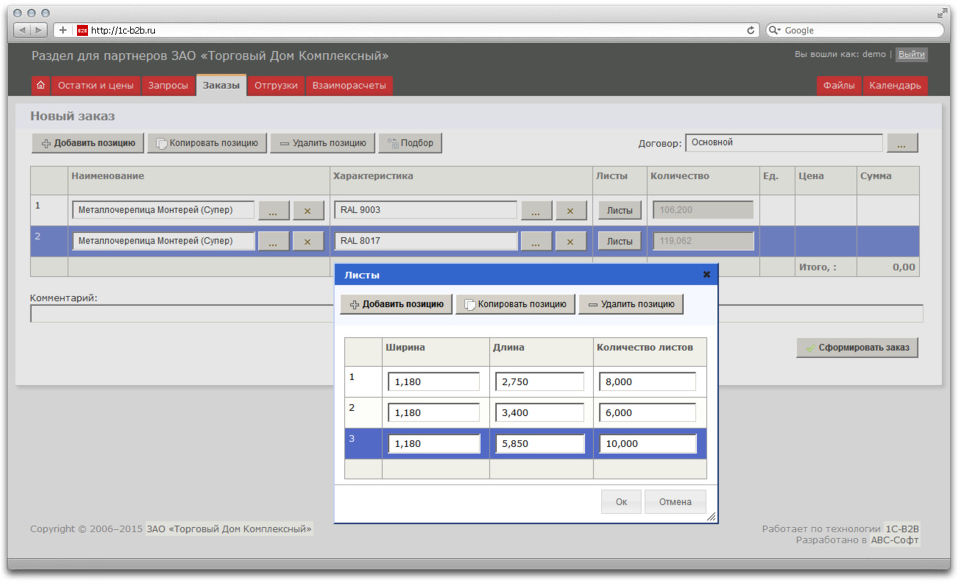Close the Листы dialog with X
This screenshot has width=960, height=584.
[707, 274]
